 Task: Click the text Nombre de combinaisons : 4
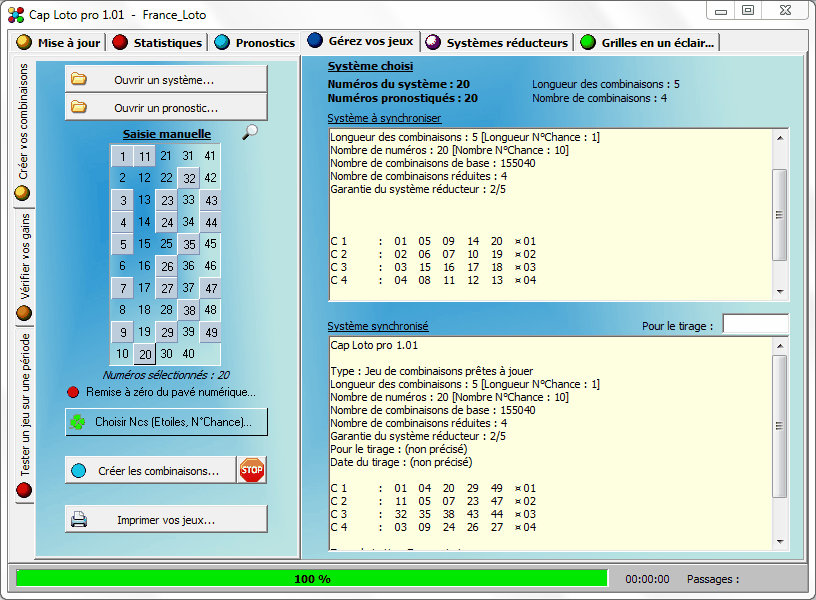(599, 98)
